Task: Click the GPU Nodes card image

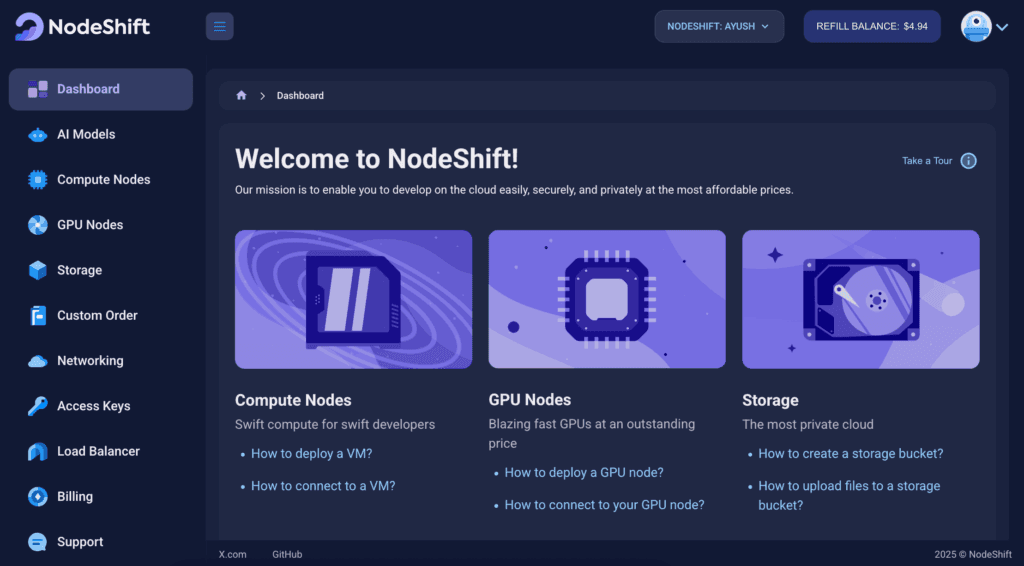Action: (x=607, y=299)
